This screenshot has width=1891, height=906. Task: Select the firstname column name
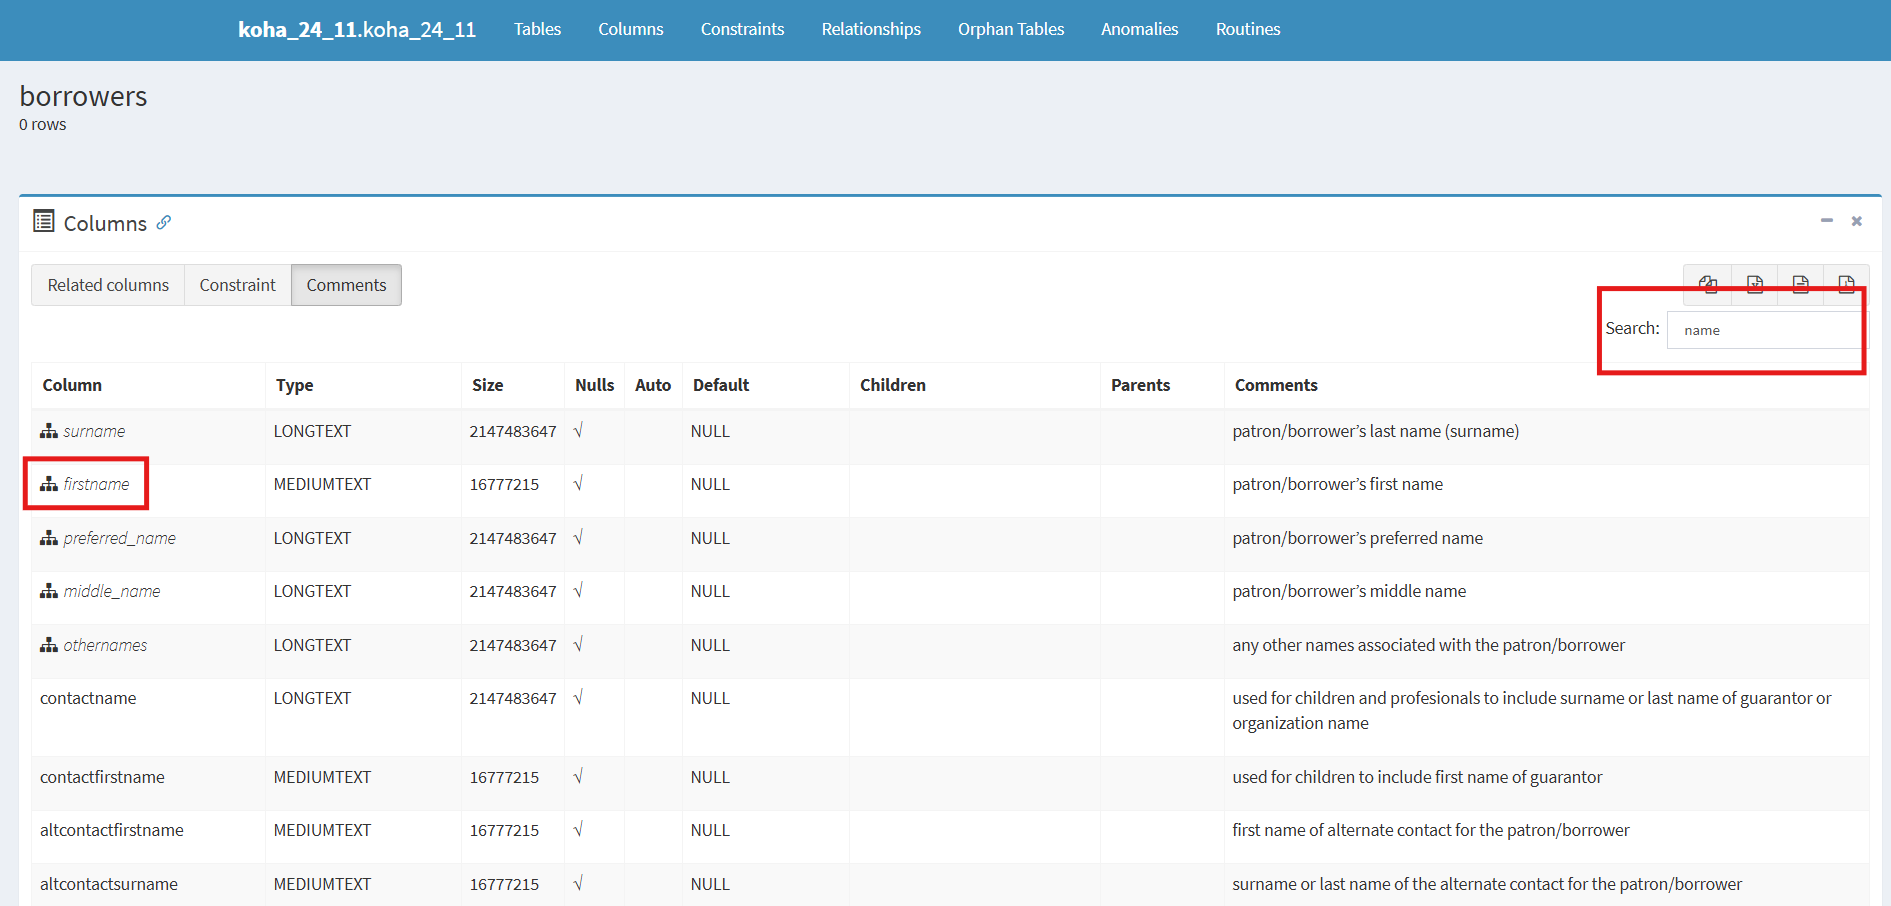[96, 484]
